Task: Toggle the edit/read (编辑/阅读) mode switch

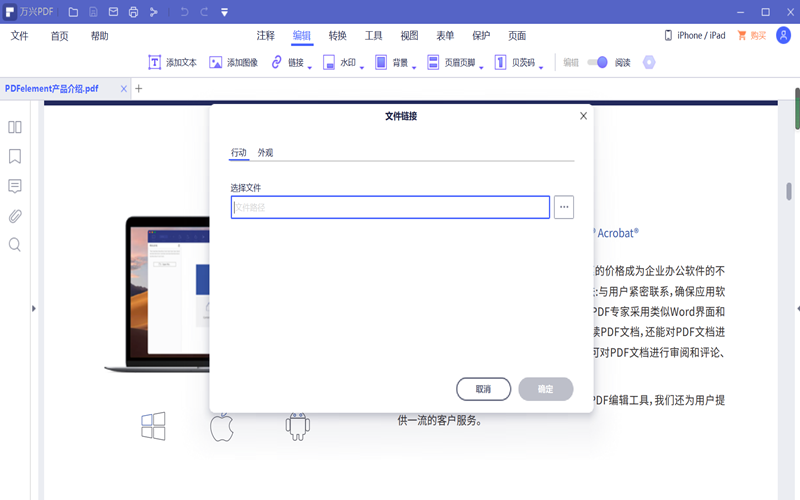Action: (597, 62)
